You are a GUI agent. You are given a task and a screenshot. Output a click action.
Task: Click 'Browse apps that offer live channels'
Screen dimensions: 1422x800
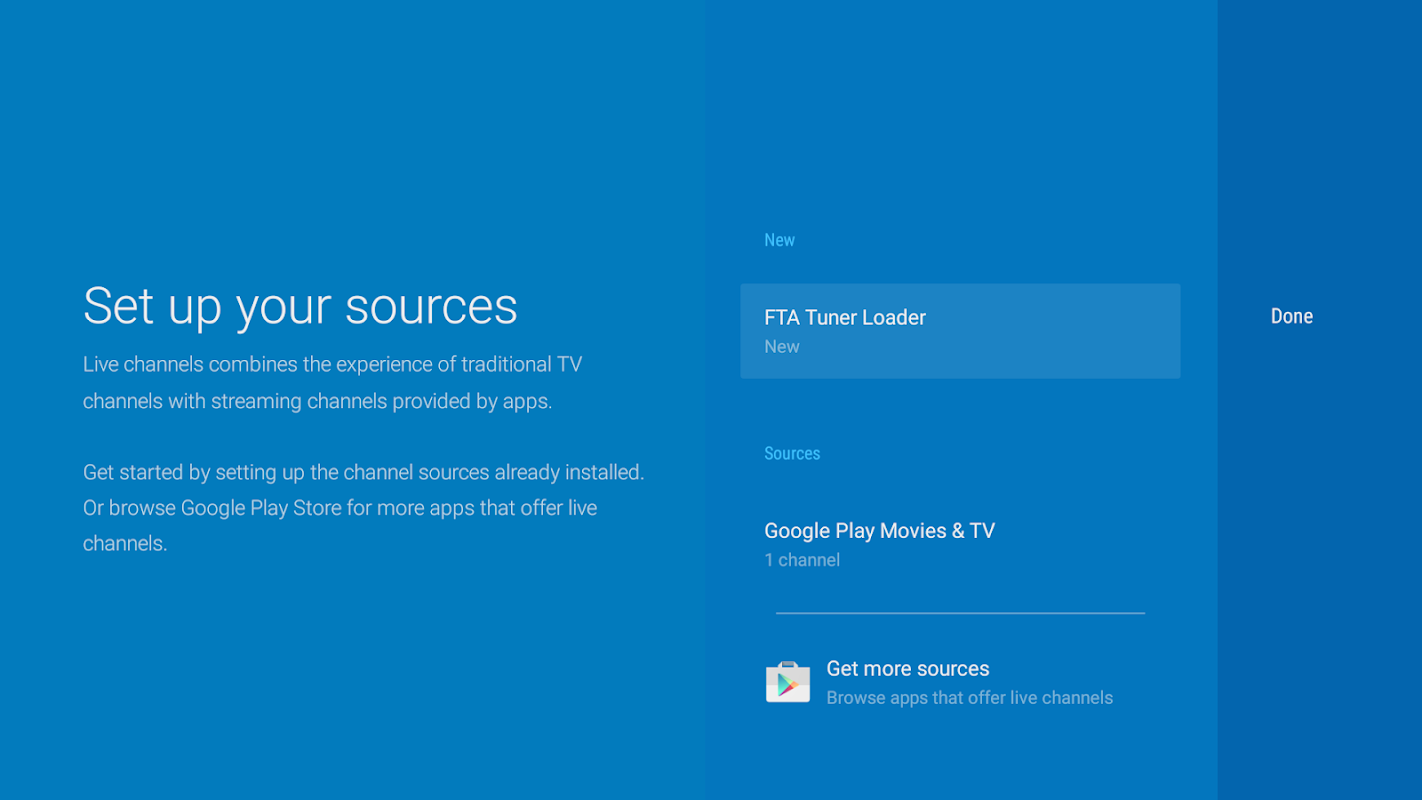tap(969, 698)
